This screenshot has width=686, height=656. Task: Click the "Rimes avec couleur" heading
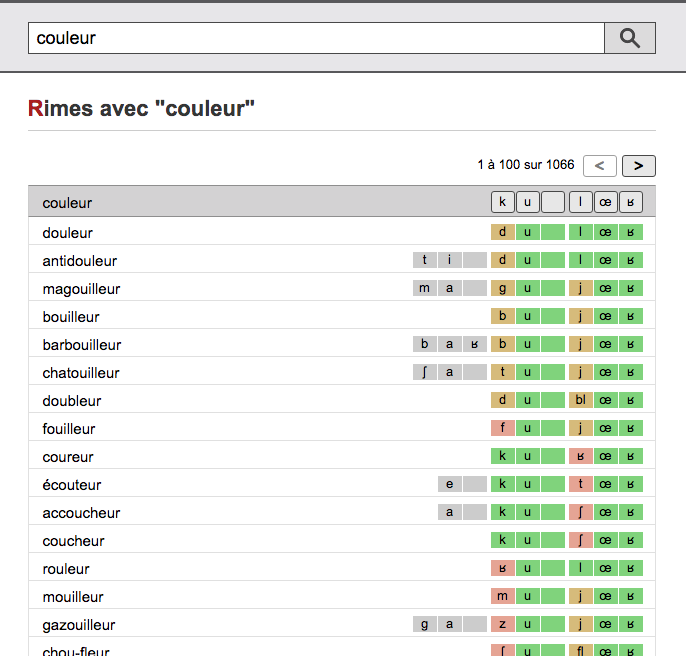tap(141, 109)
